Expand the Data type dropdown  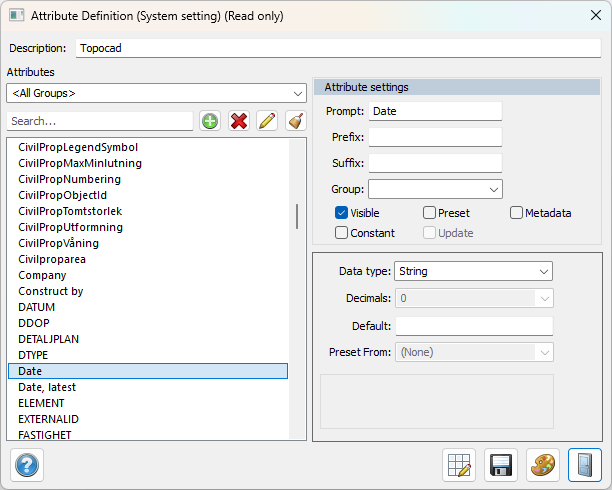pos(474,271)
